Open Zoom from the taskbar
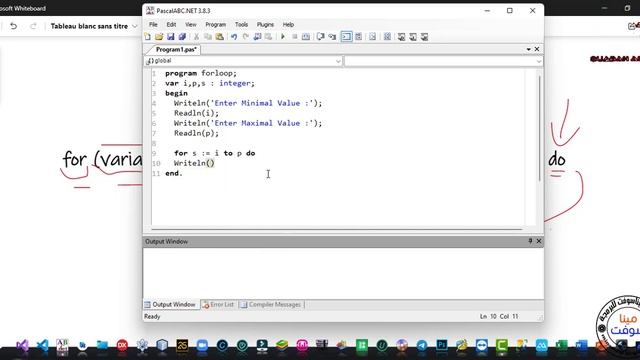Image resolution: width=640 pixels, height=360 pixels. 202,346
